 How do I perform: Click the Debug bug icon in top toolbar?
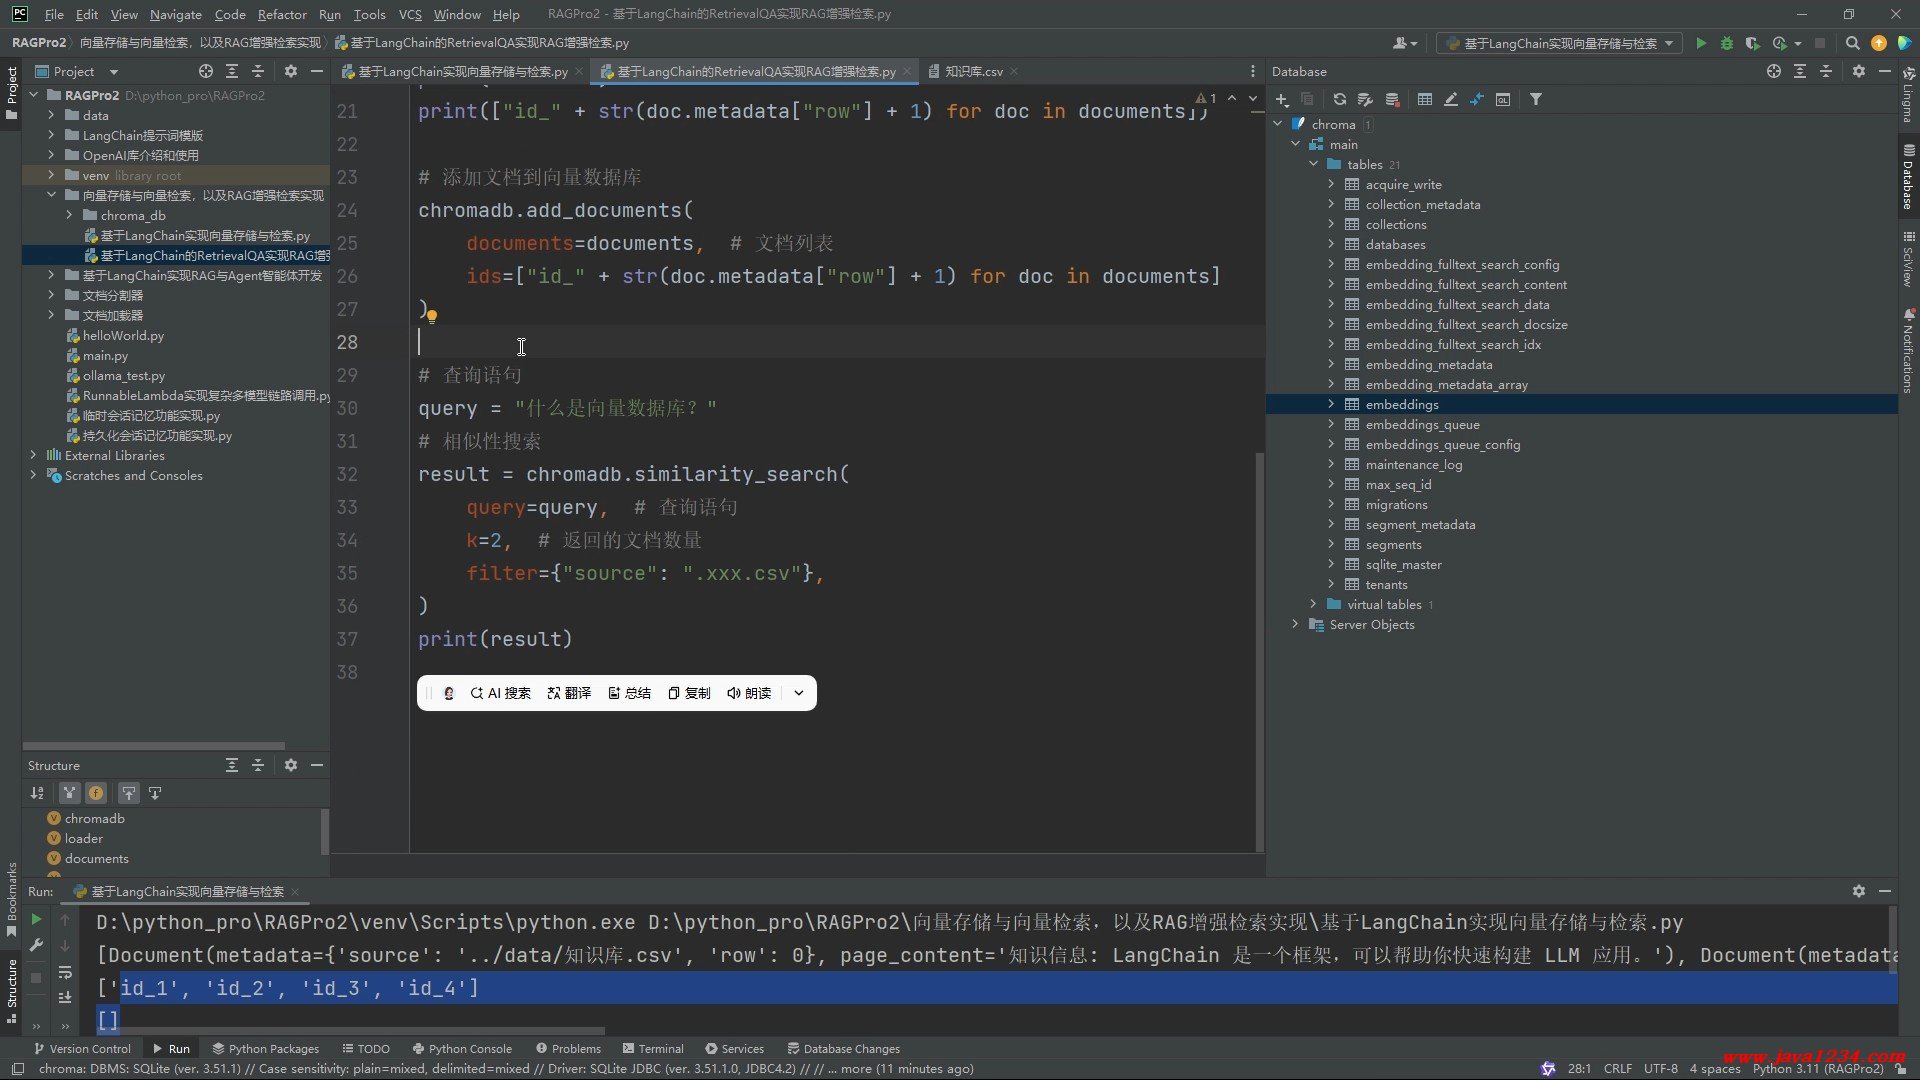pos(1727,43)
